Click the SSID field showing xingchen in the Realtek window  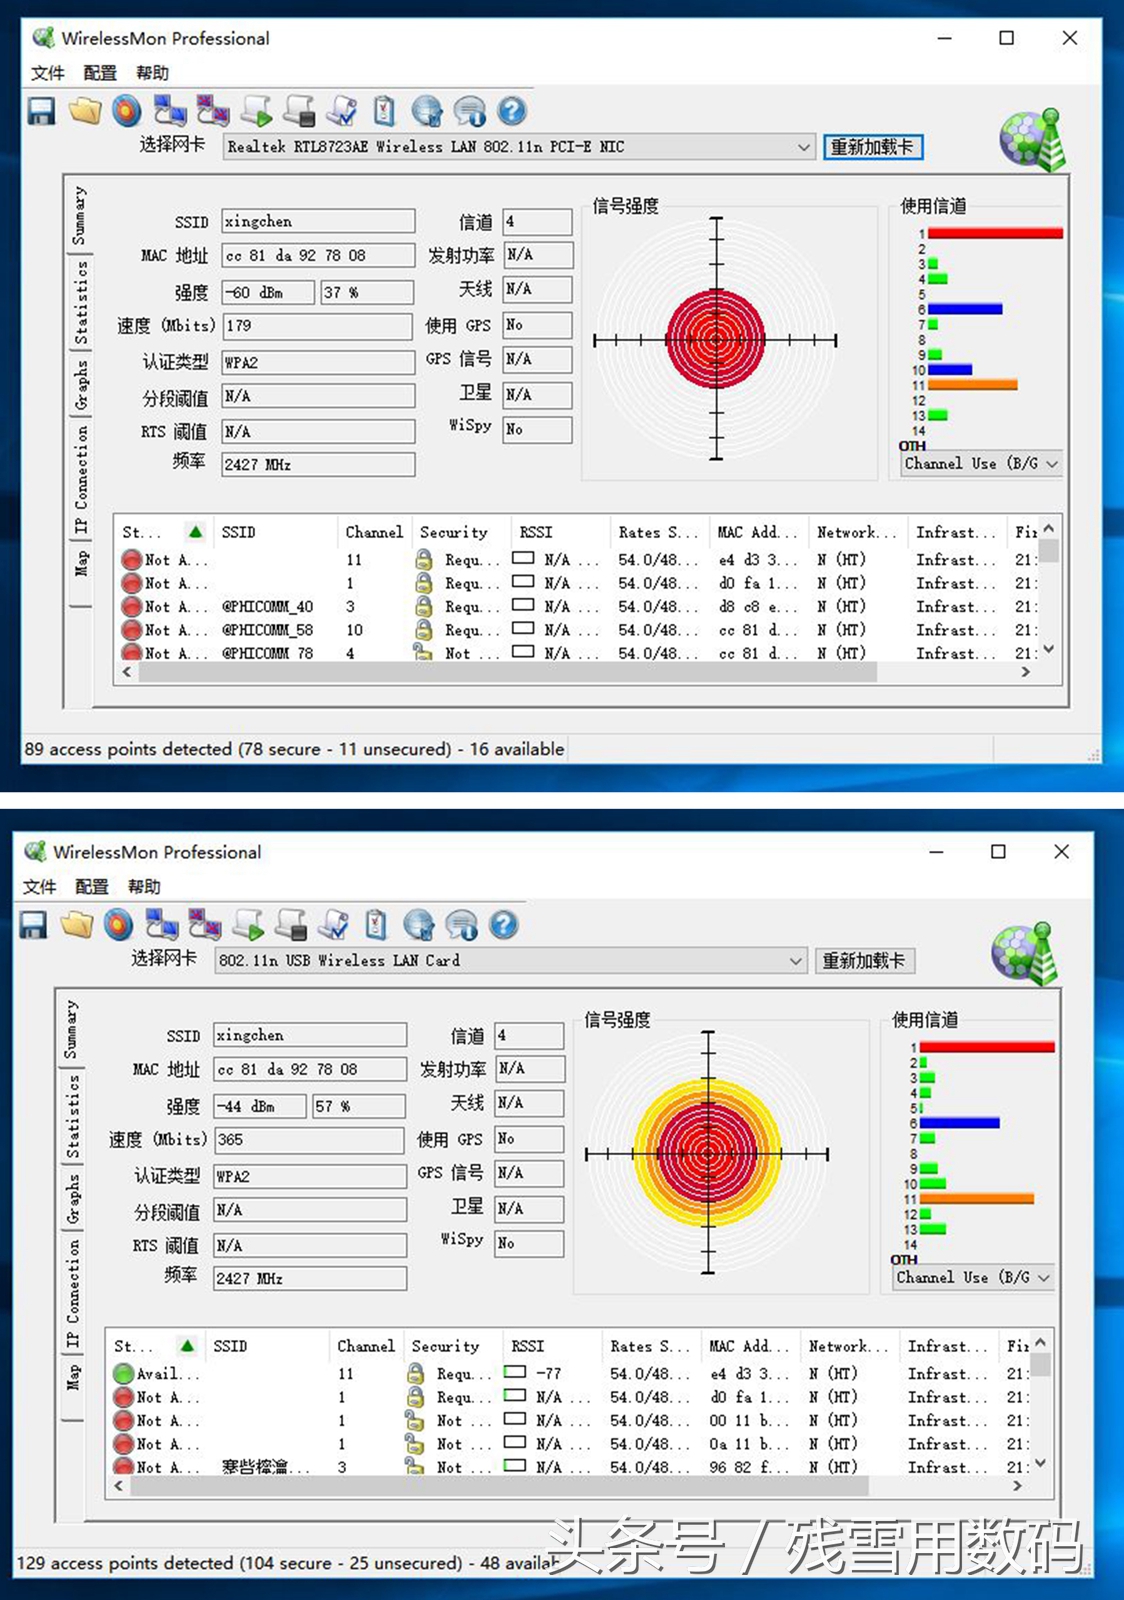click(x=318, y=221)
